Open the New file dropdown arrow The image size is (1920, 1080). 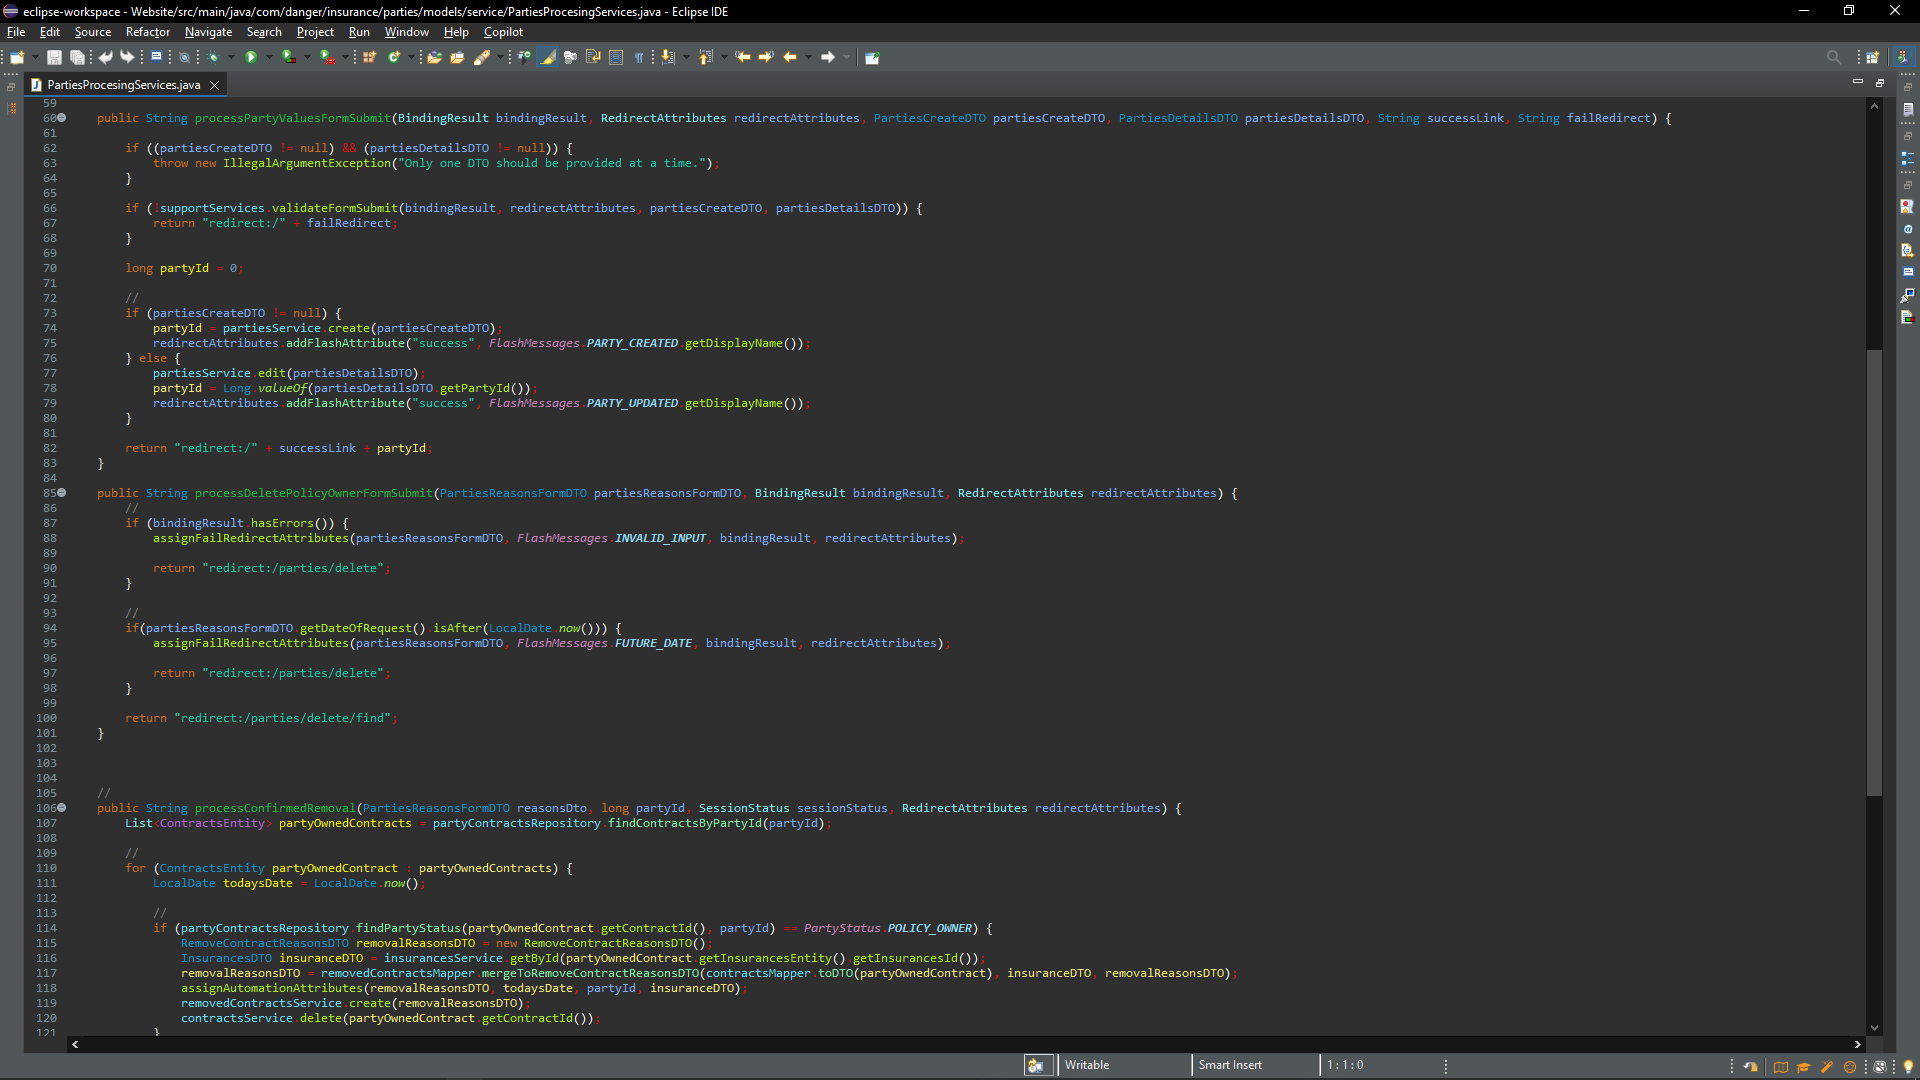coord(35,57)
